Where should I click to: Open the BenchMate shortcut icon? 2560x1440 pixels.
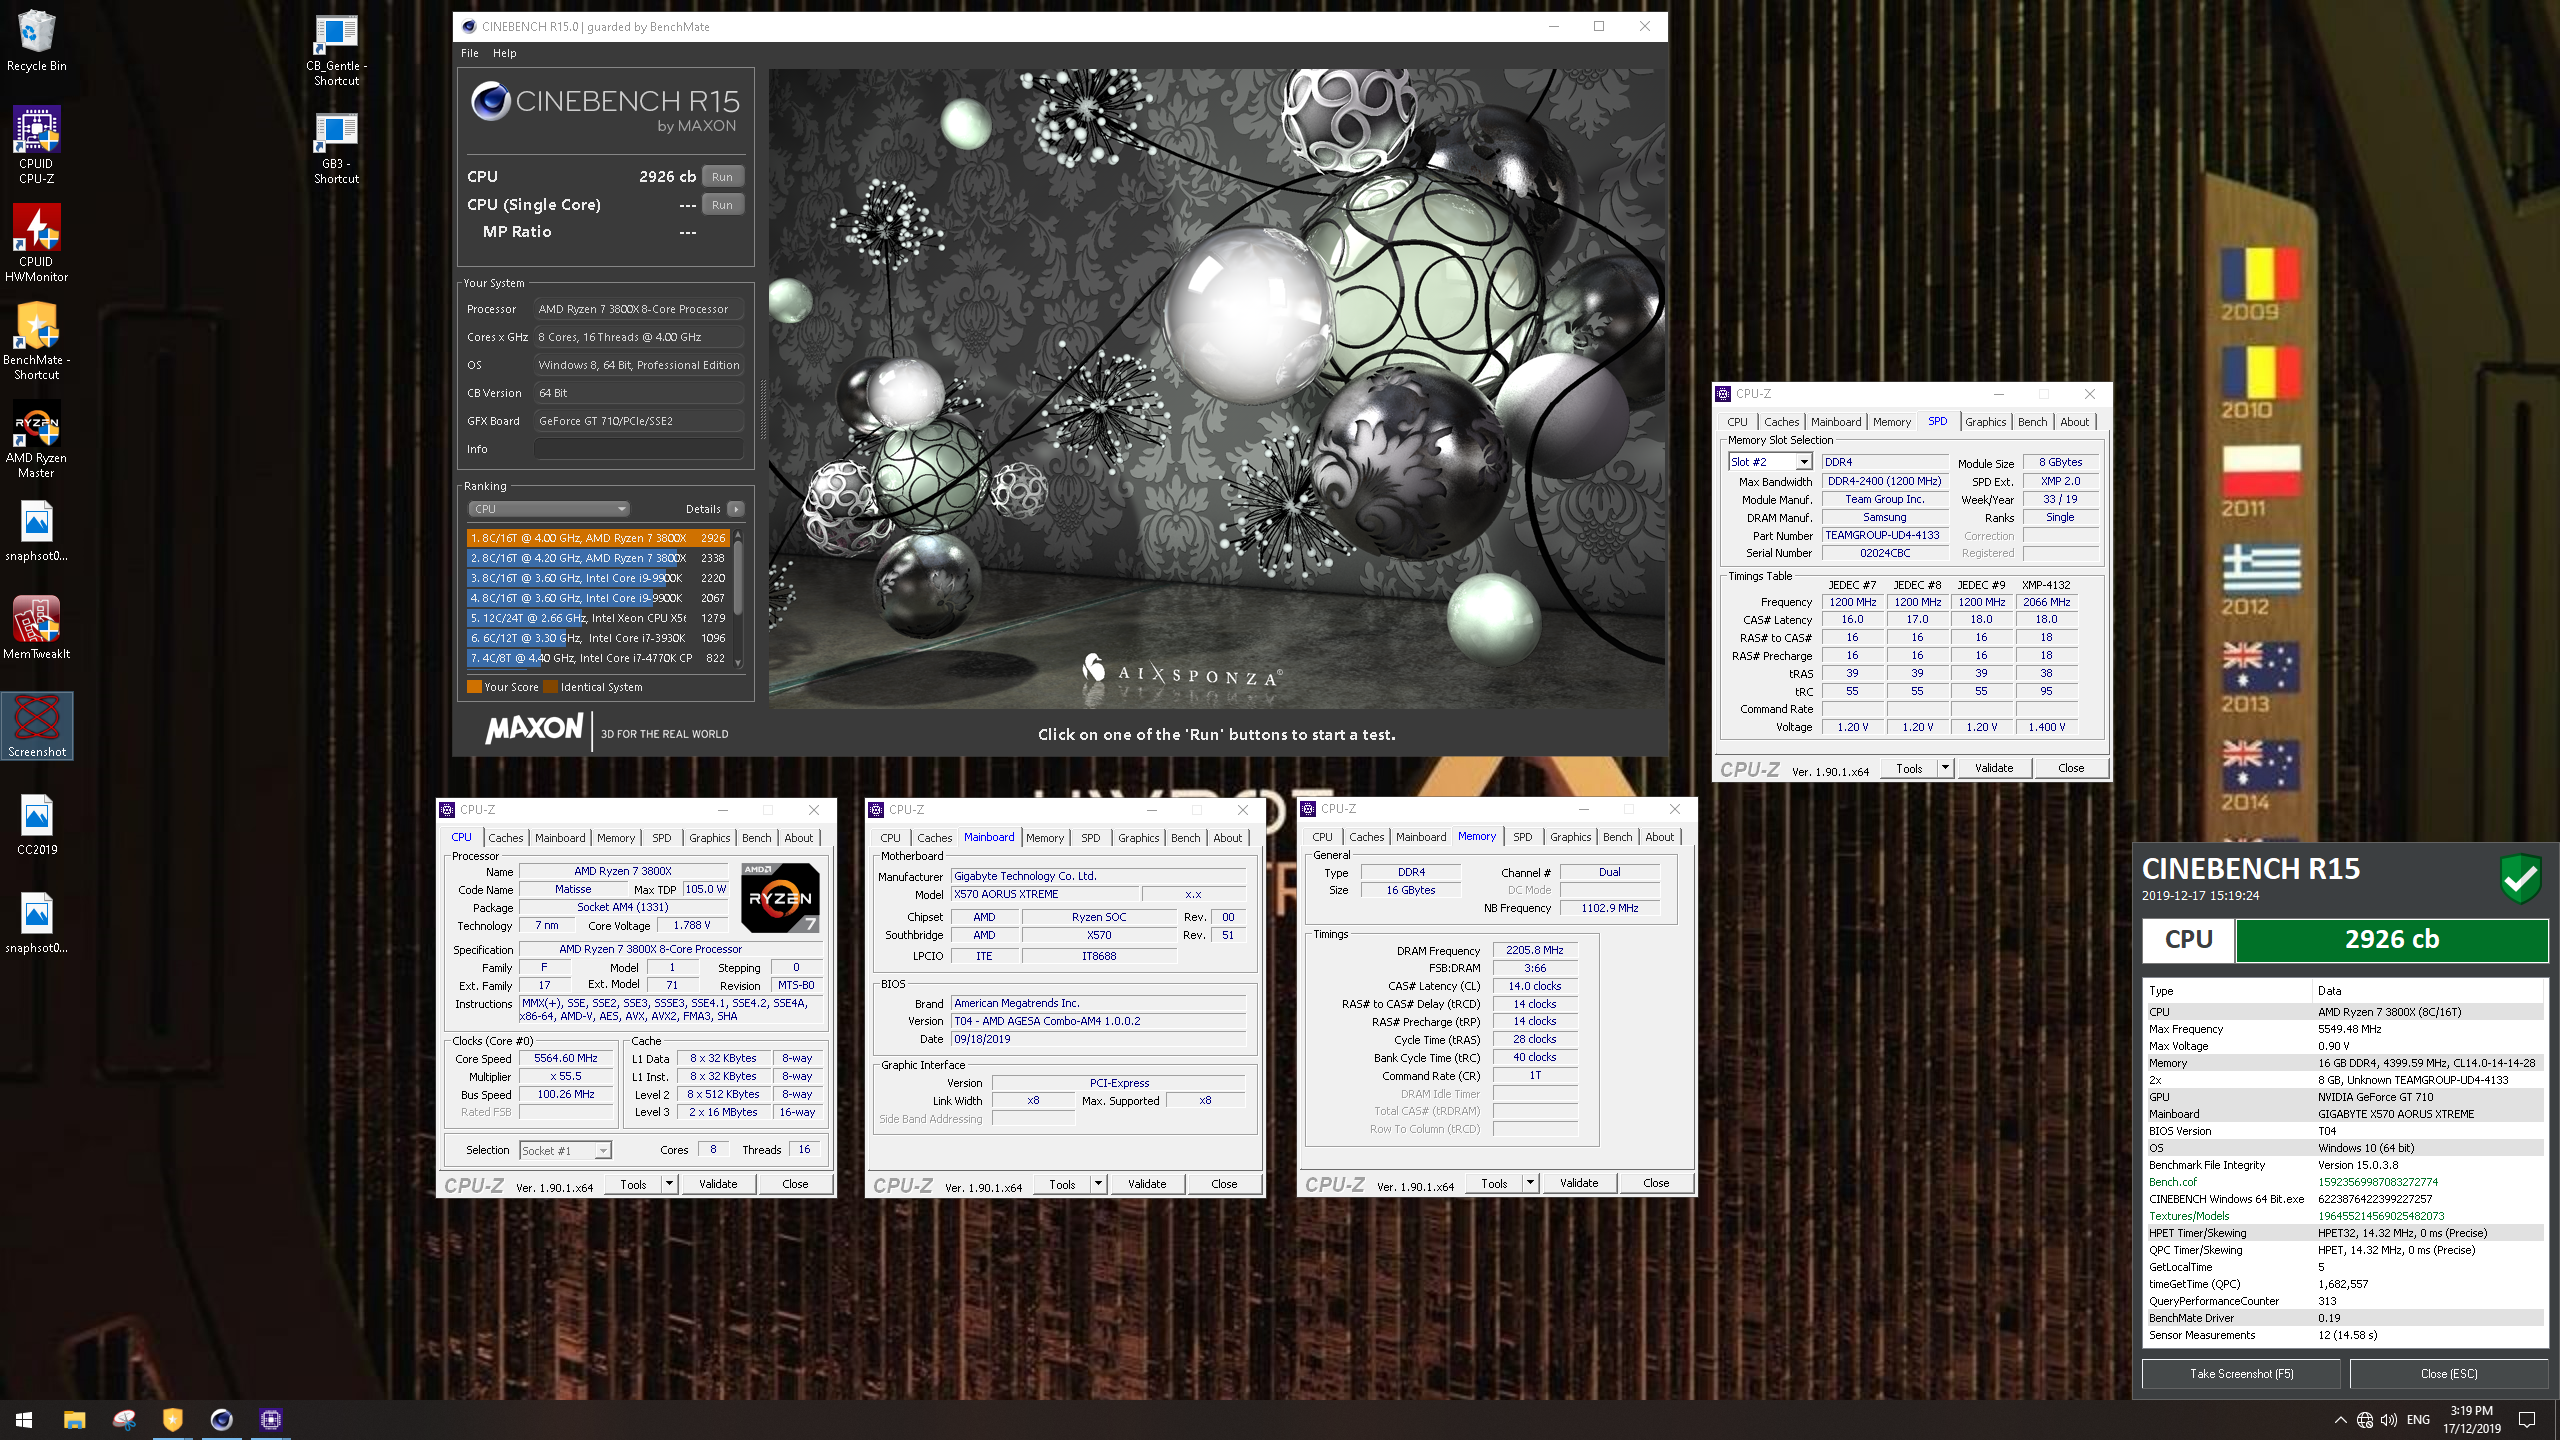coord(36,341)
